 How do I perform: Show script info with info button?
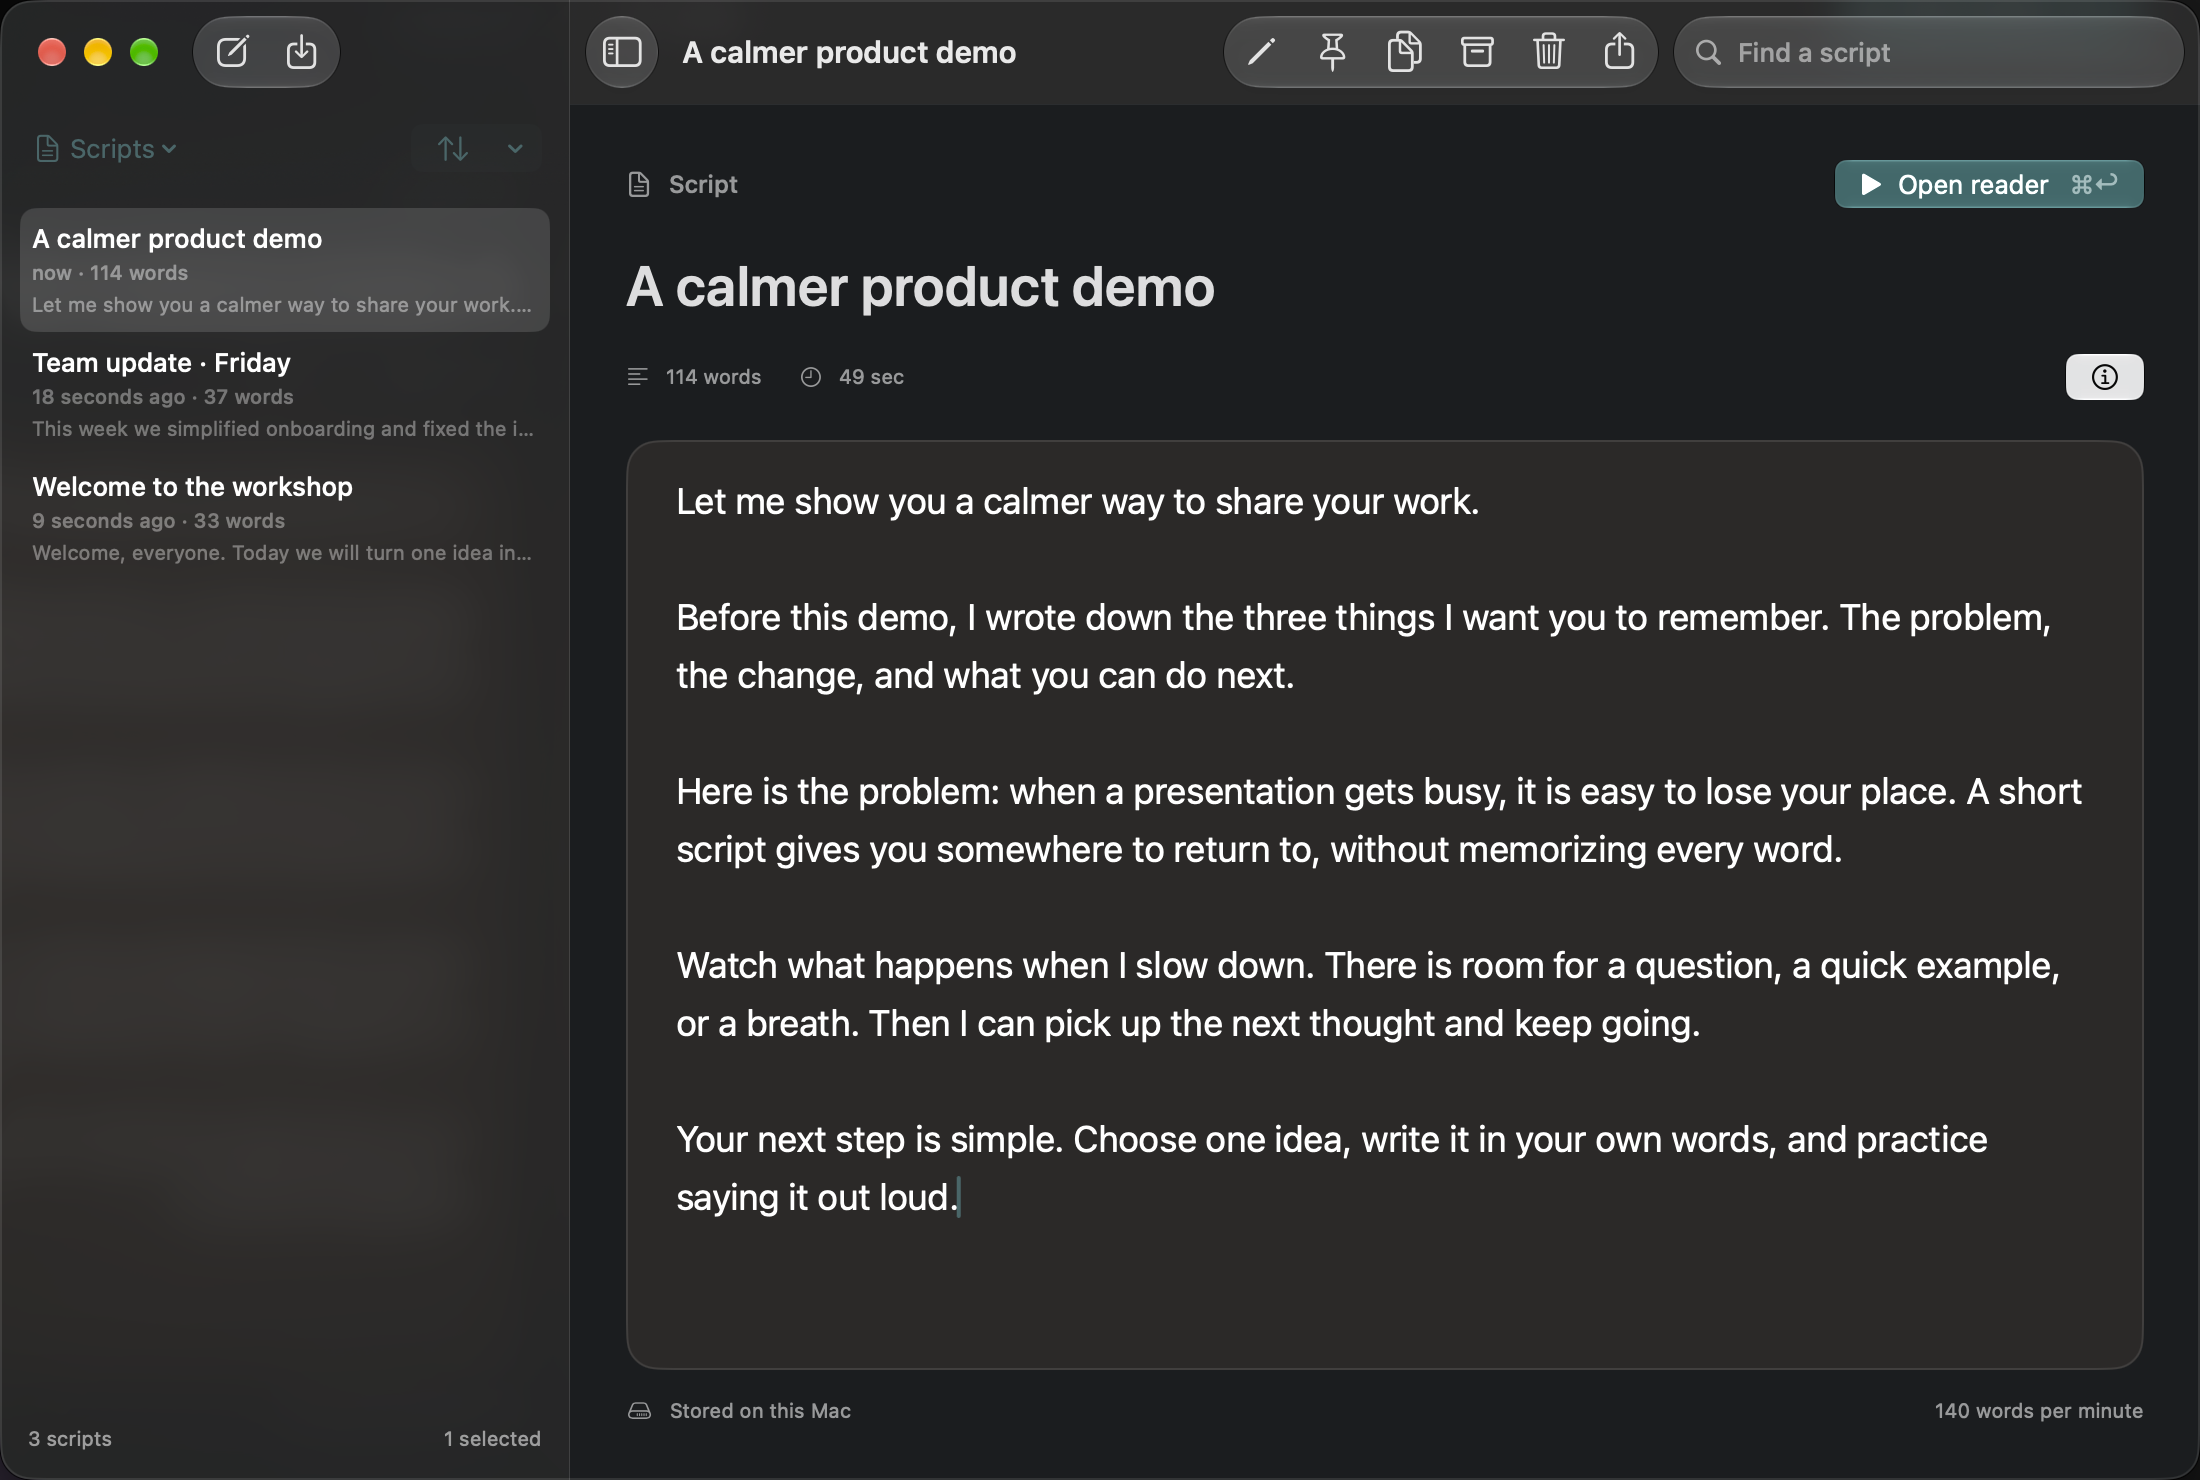pos(2104,377)
